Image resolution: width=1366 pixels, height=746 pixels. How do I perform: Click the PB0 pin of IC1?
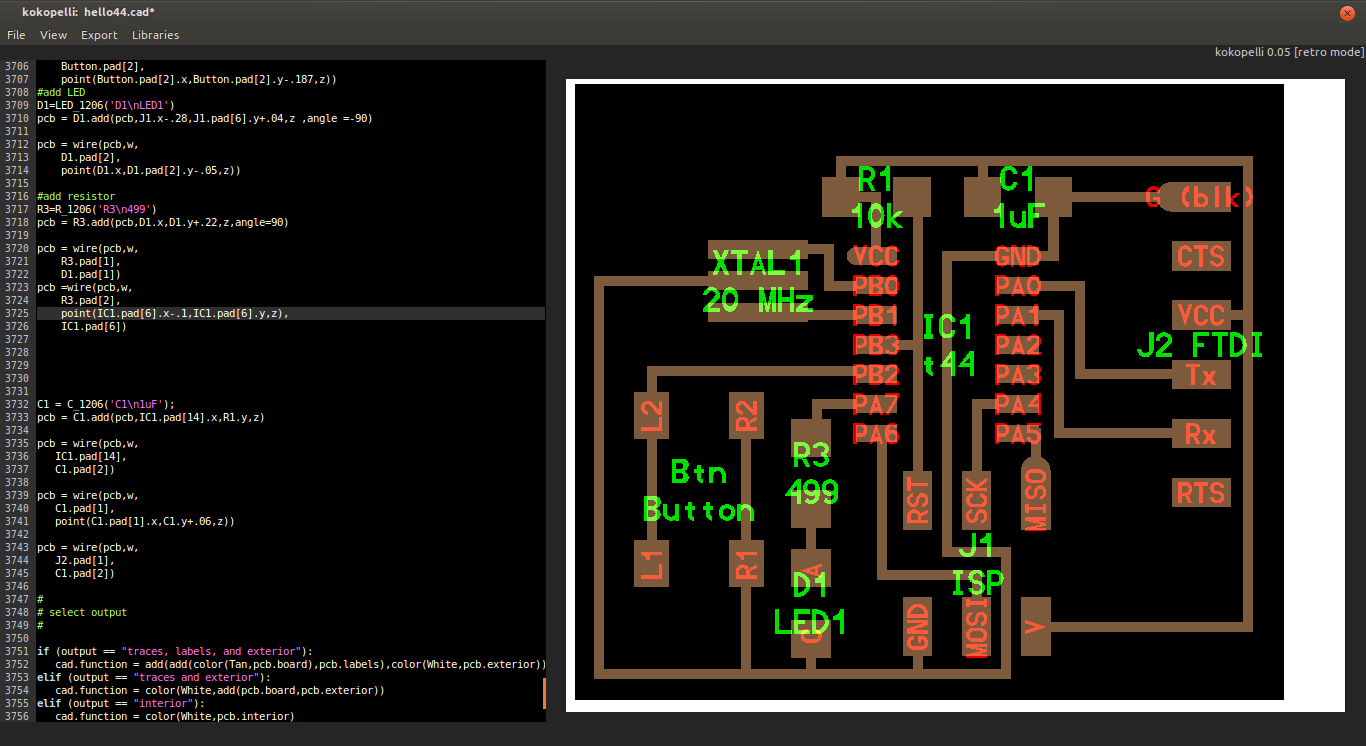[876, 286]
